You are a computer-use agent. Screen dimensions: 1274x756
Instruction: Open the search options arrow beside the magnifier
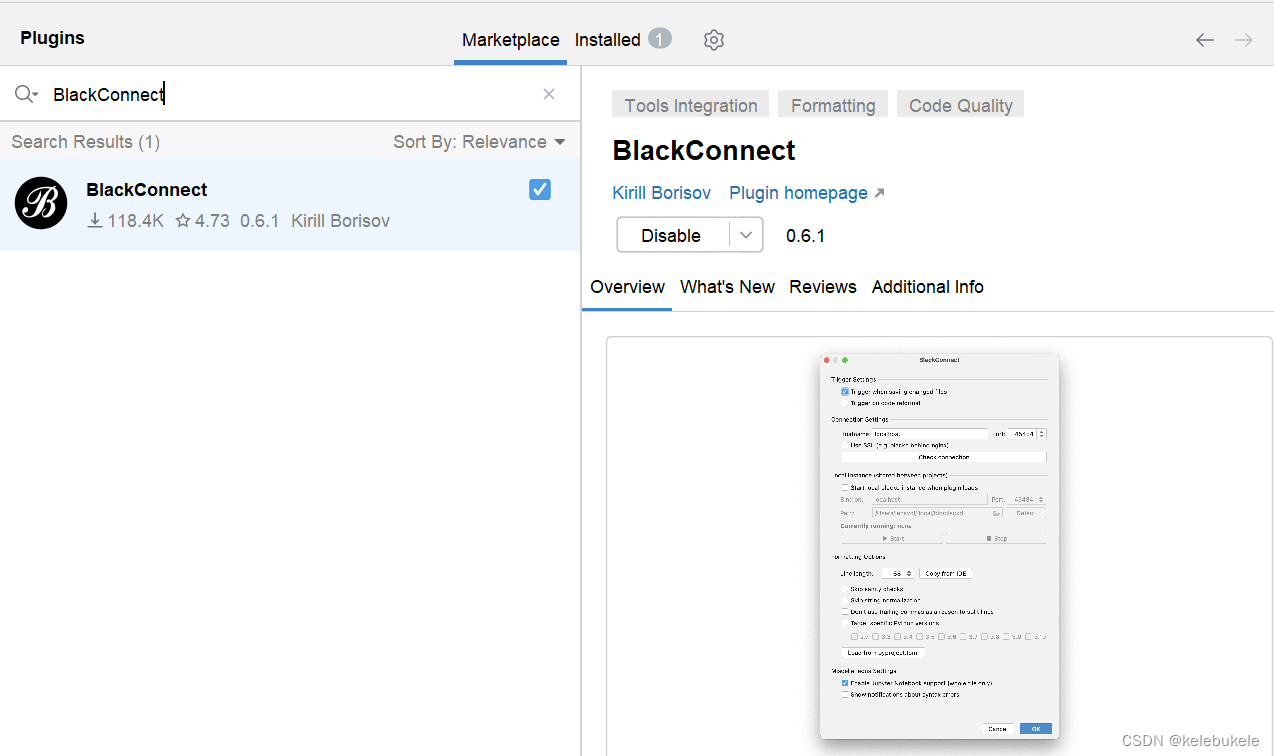point(37,93)
